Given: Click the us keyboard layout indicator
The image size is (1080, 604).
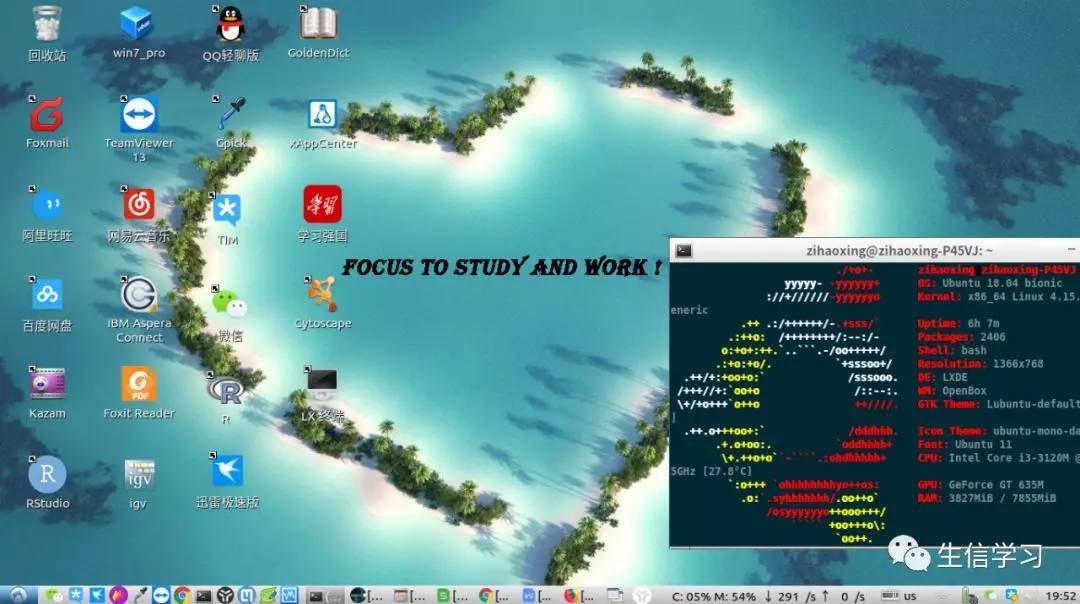Looking at the screenshot, I should (x=910, y=596).
